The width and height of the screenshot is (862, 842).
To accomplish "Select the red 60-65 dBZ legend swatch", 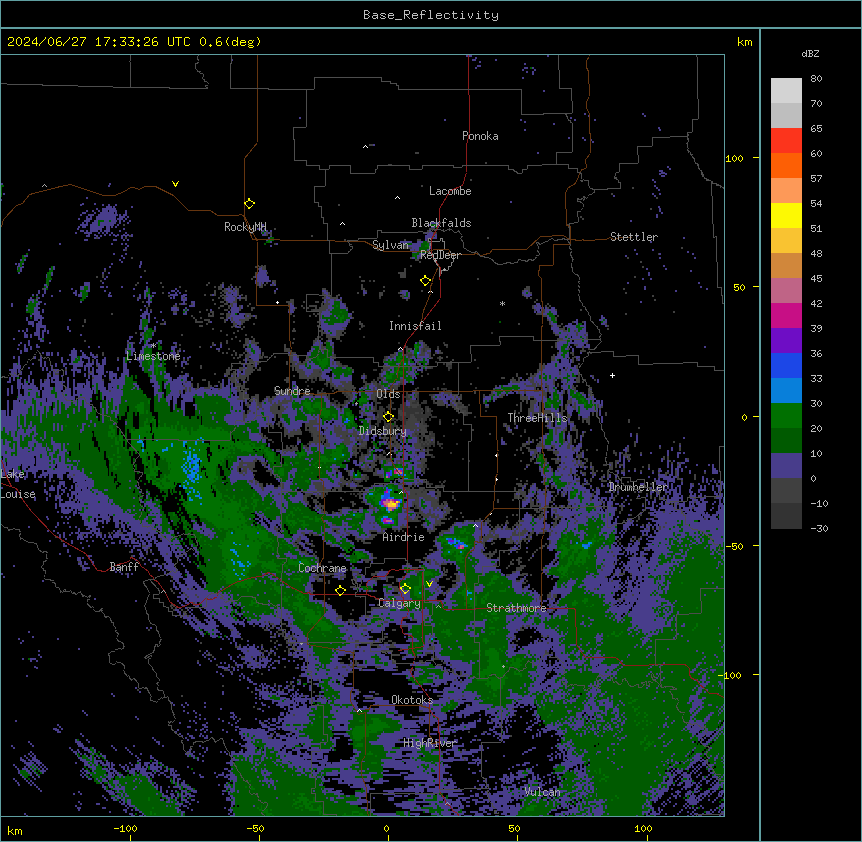I will (x=786, y=141).
